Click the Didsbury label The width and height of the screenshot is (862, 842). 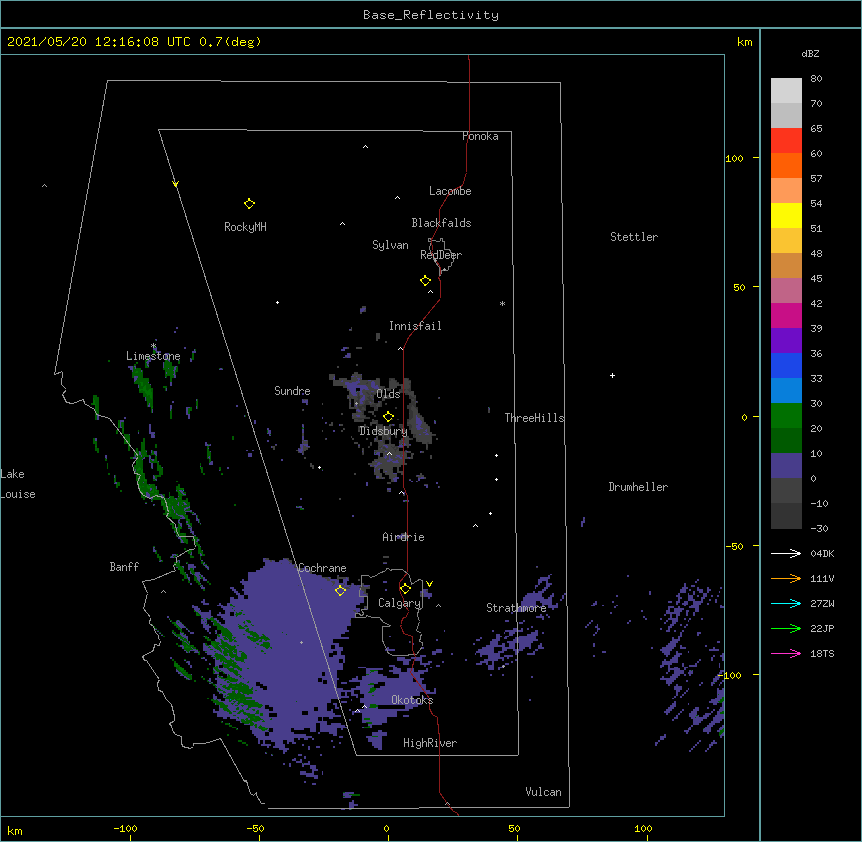(x=383, y=431)
